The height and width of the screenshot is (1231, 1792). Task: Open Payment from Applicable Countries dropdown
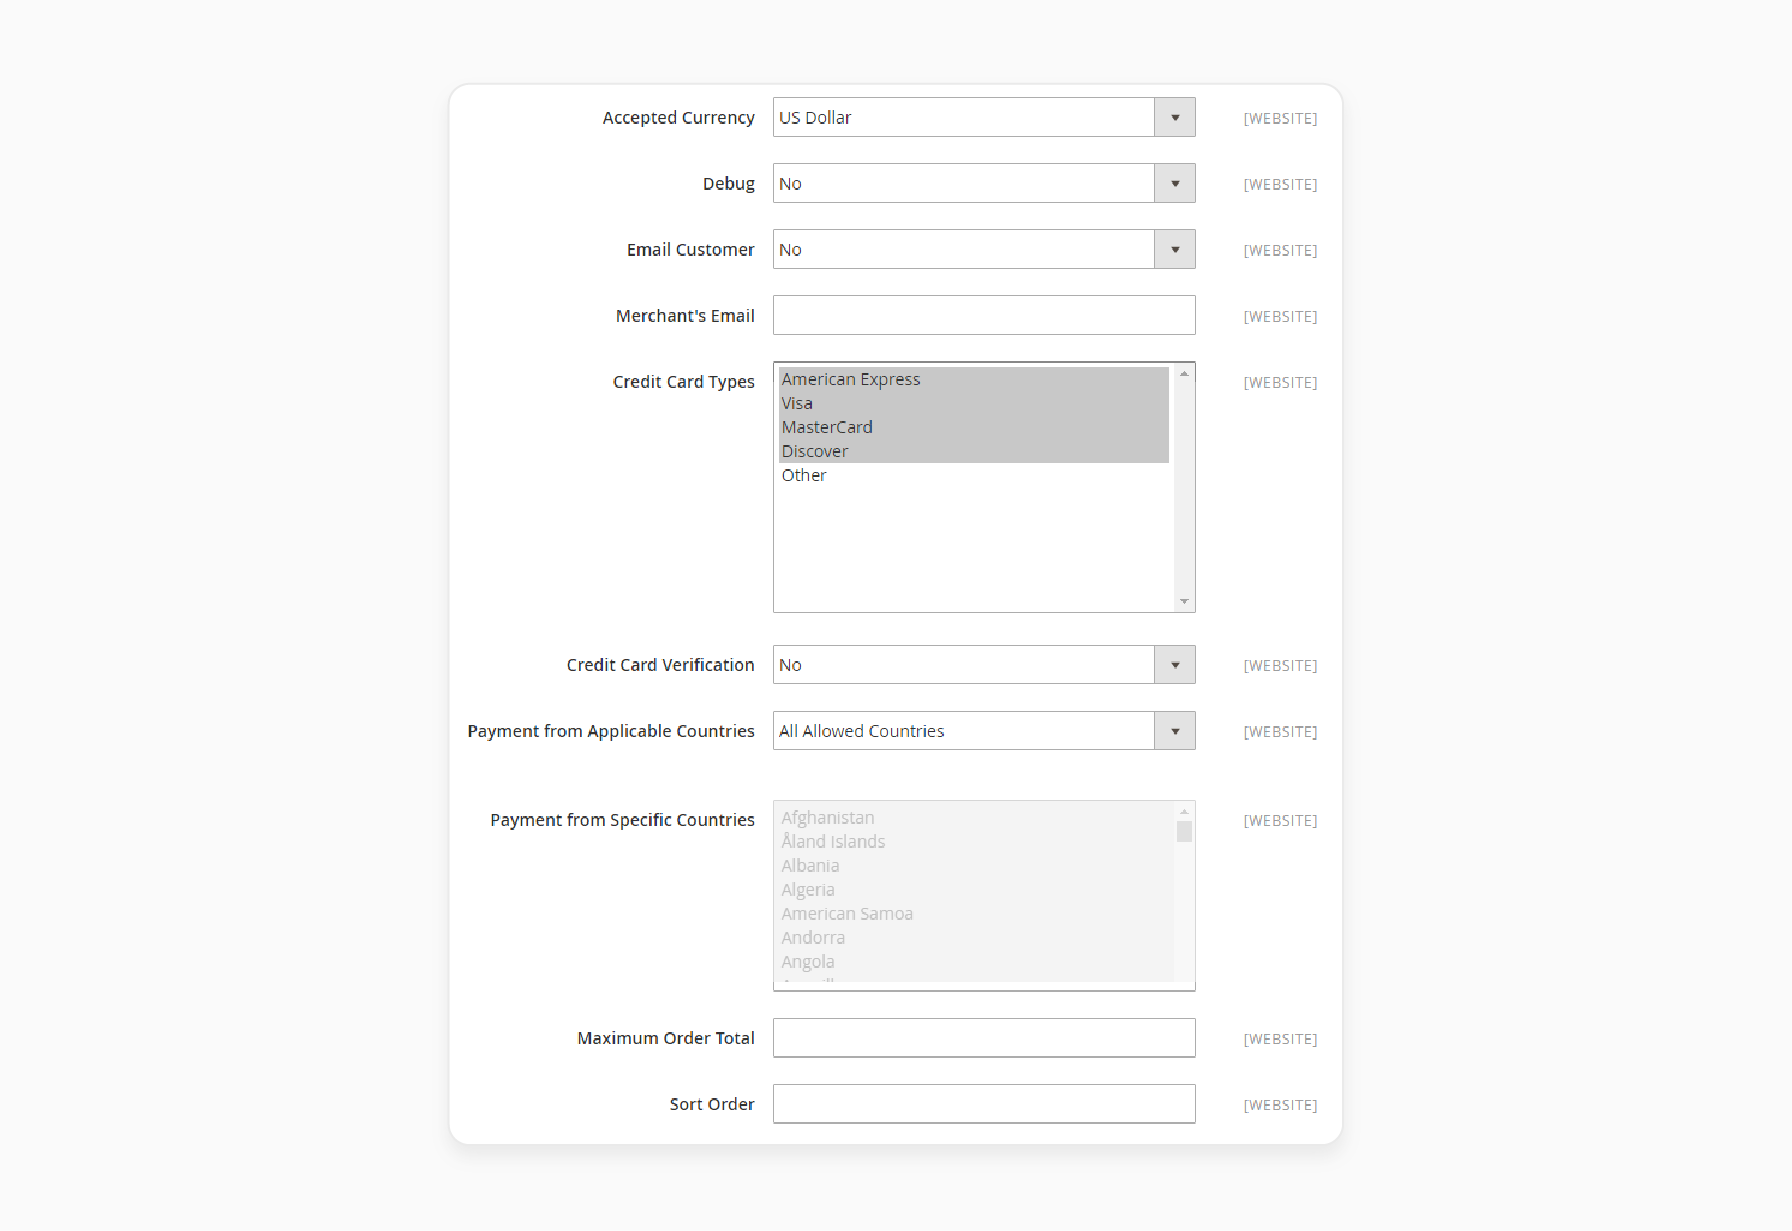[x=984, y=731]
